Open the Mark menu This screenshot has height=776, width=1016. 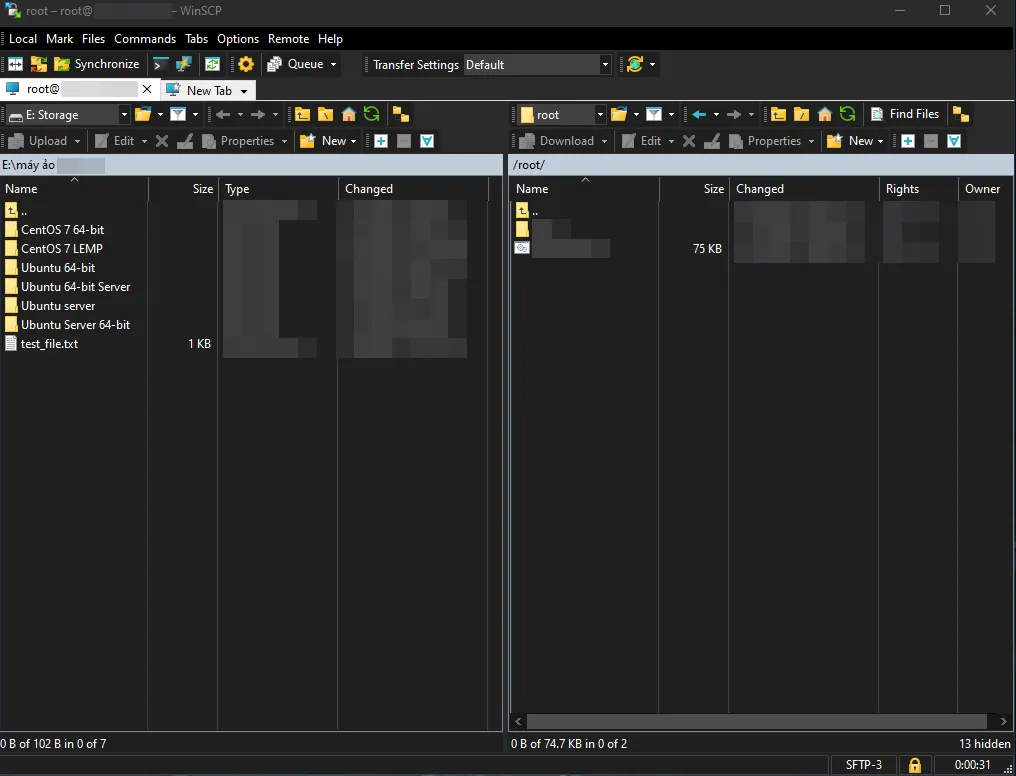pyautogui.click(x=60, y=39)
